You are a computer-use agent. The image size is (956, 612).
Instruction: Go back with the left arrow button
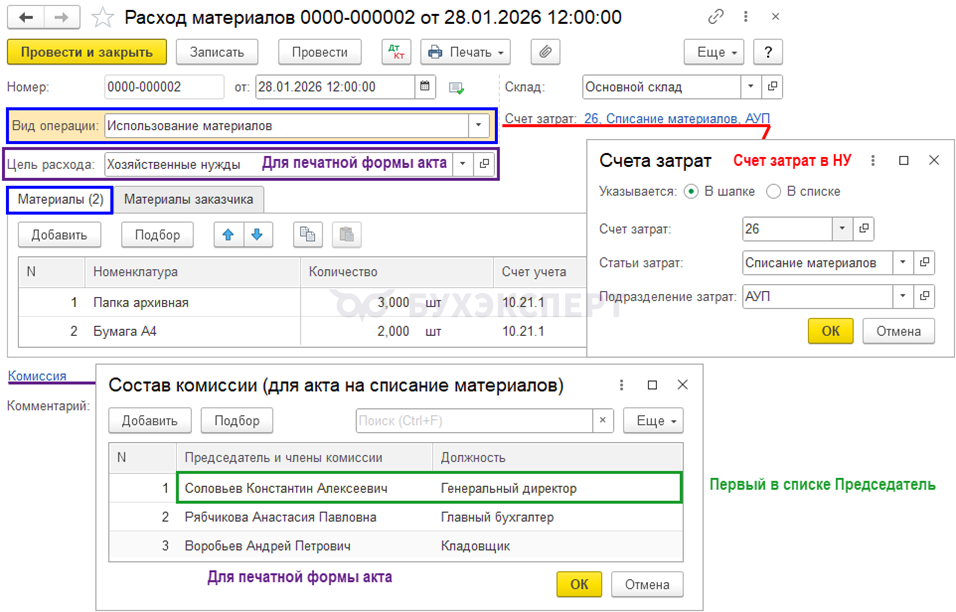click(x=26, y=18)
